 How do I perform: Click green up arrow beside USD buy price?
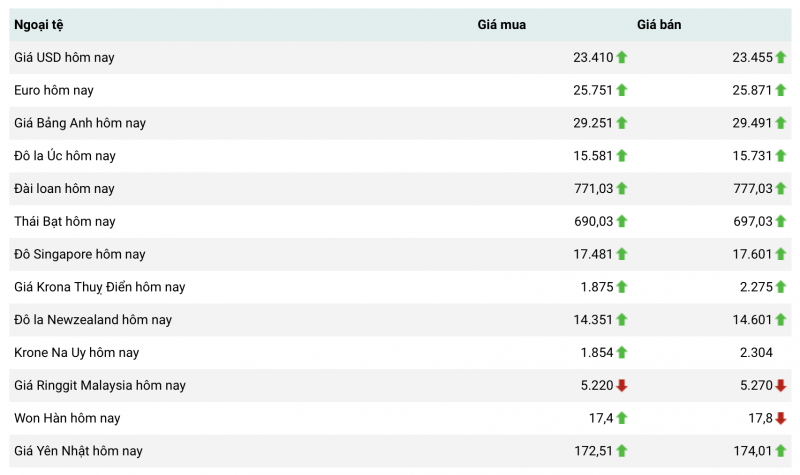[x=622, y=58]
